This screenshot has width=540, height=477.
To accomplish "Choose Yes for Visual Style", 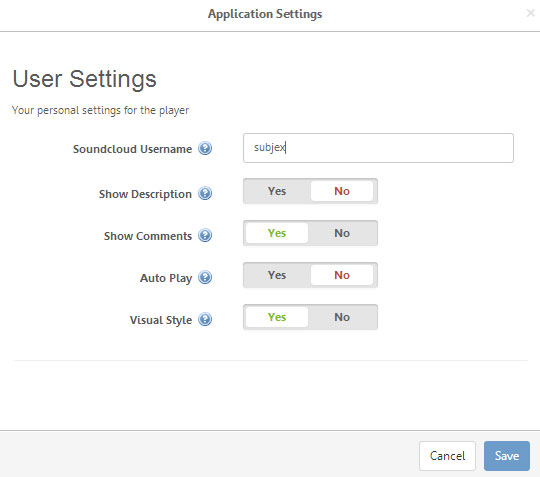I will click(x=277, y=317).
